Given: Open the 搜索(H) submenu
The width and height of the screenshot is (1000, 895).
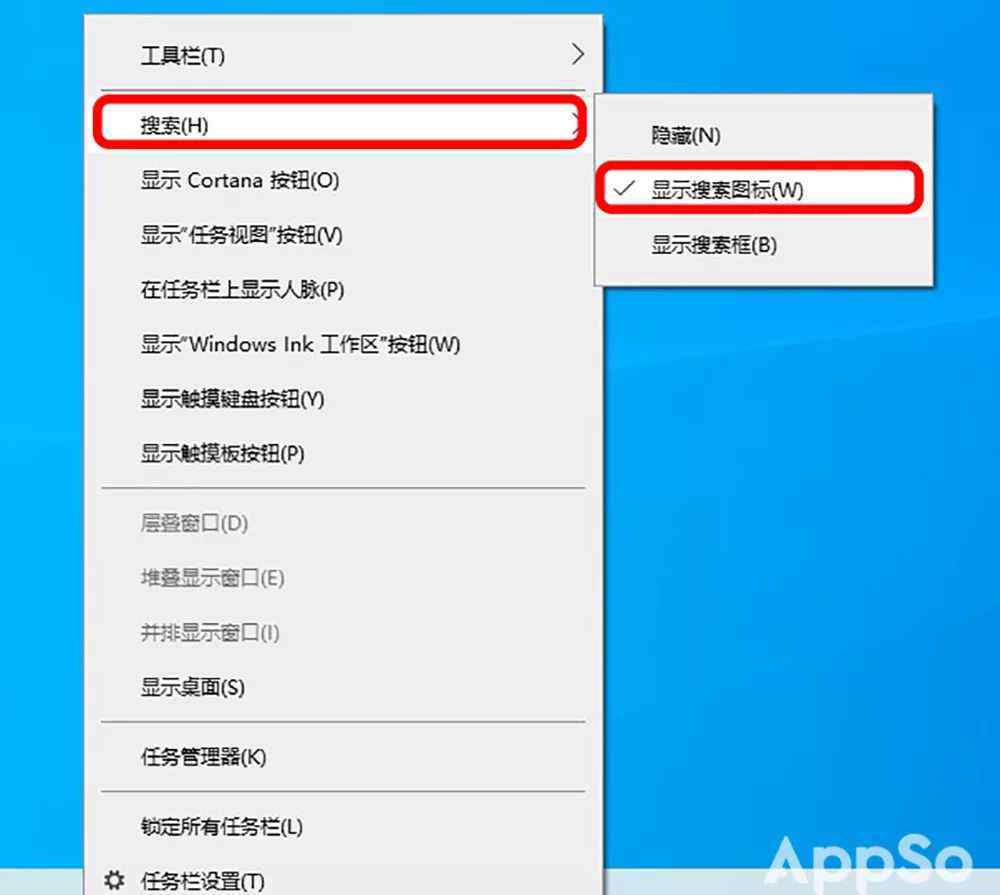Looking at the screenshot, I should [342, 125].
